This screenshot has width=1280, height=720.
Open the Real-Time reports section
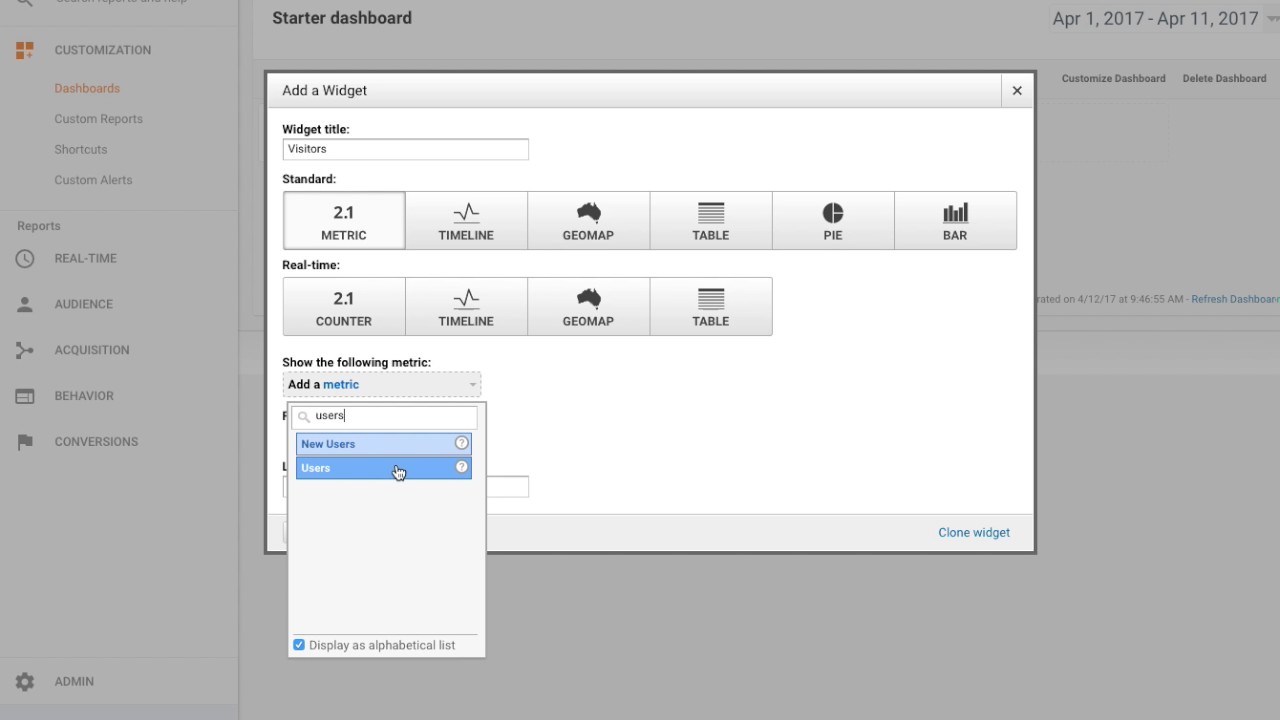coord(85,258)
